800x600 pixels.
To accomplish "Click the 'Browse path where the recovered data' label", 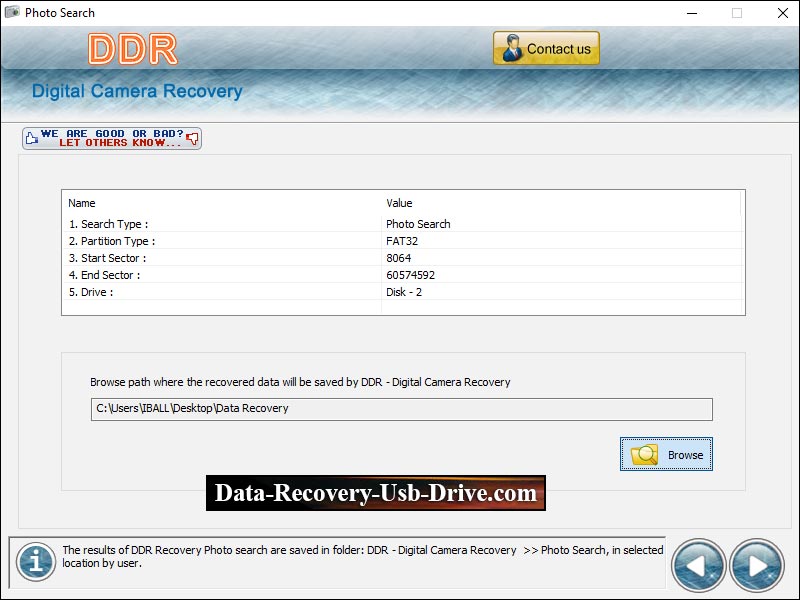I will (300, 382).
